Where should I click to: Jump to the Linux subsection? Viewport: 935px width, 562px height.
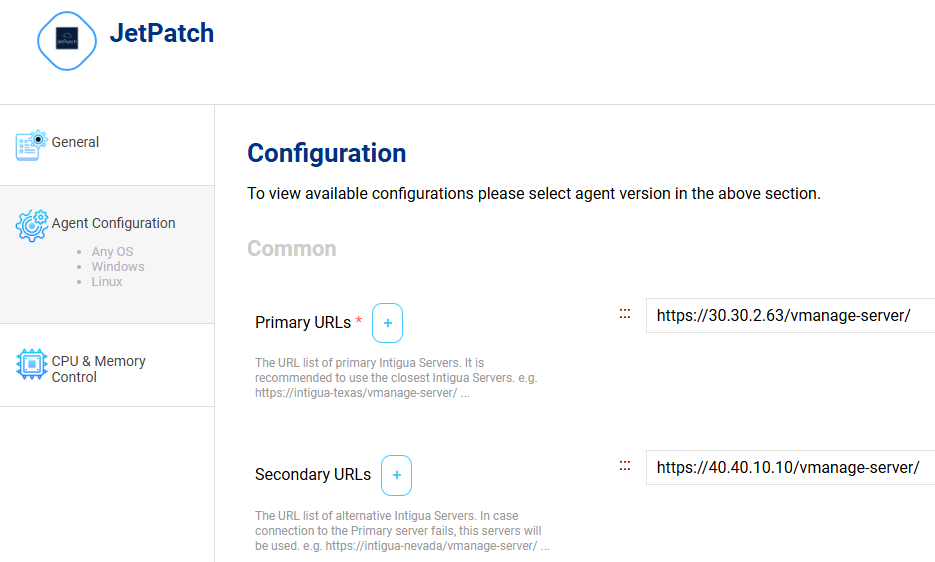point(107,282)
